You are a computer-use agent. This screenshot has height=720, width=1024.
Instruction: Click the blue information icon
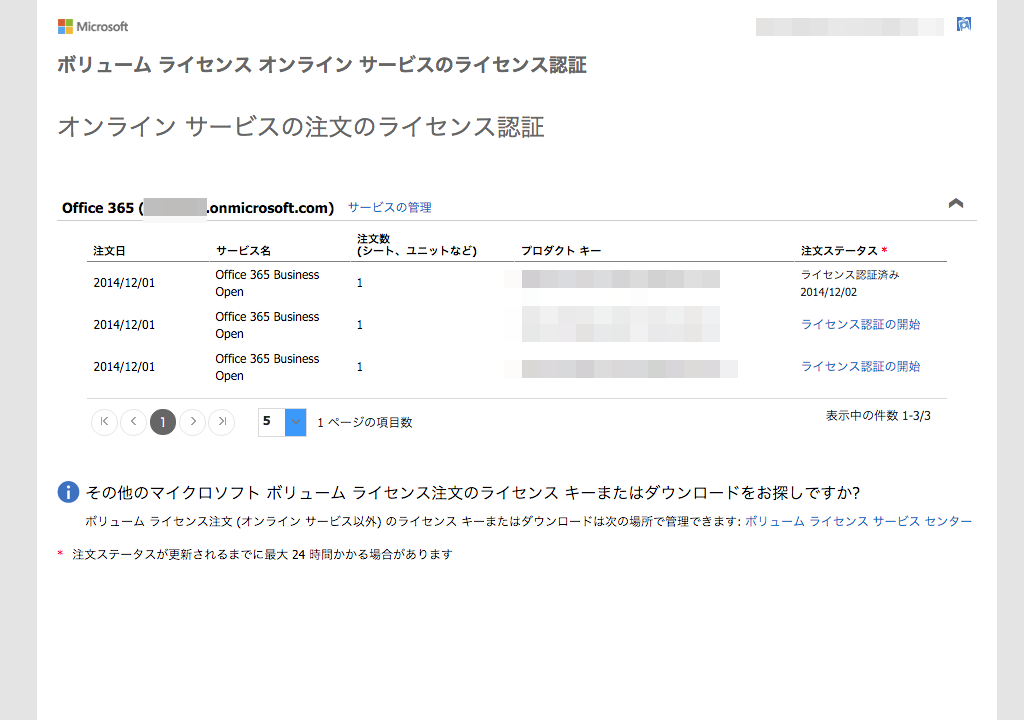(x=69, y=492)
